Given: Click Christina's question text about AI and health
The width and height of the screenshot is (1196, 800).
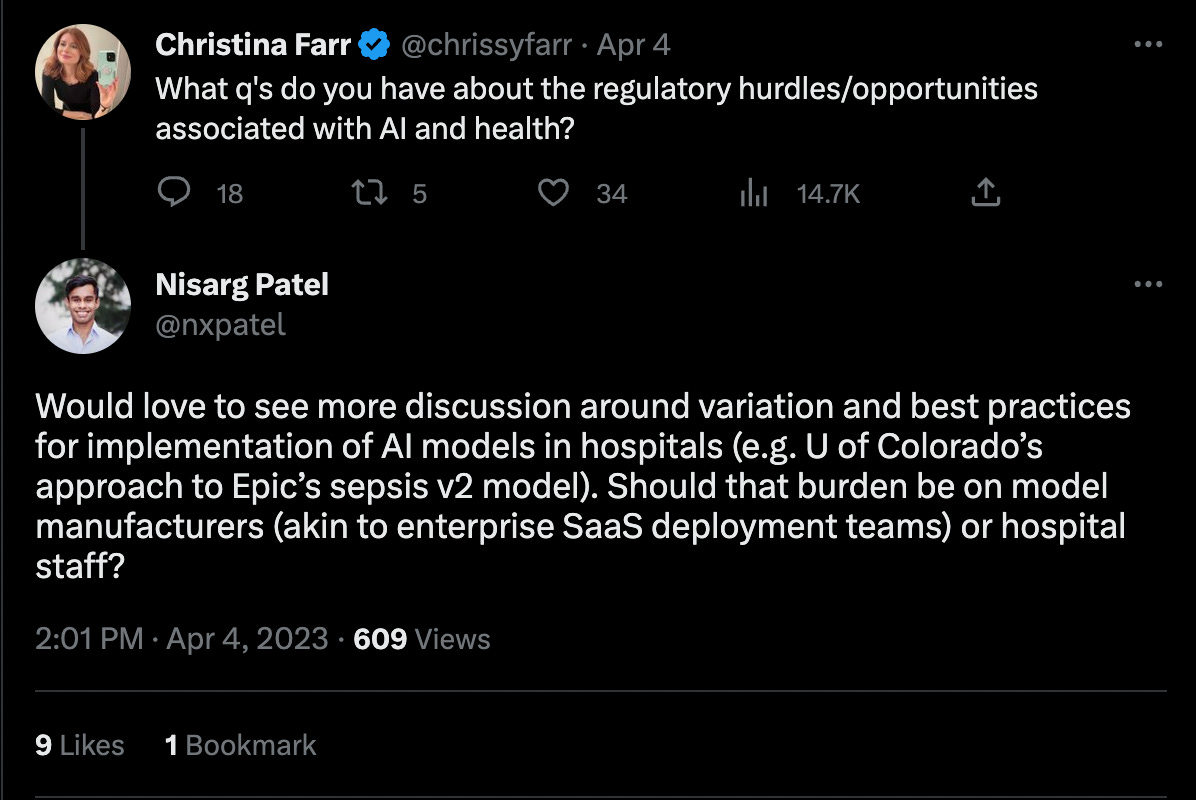Looking at the screenshot, I should (x=595, y=108).
